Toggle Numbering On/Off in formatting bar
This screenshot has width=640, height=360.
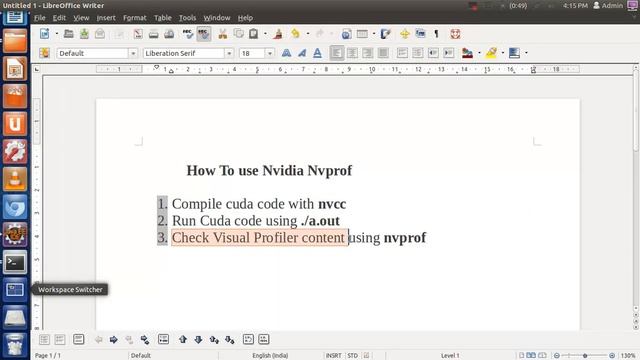(402, 53)
